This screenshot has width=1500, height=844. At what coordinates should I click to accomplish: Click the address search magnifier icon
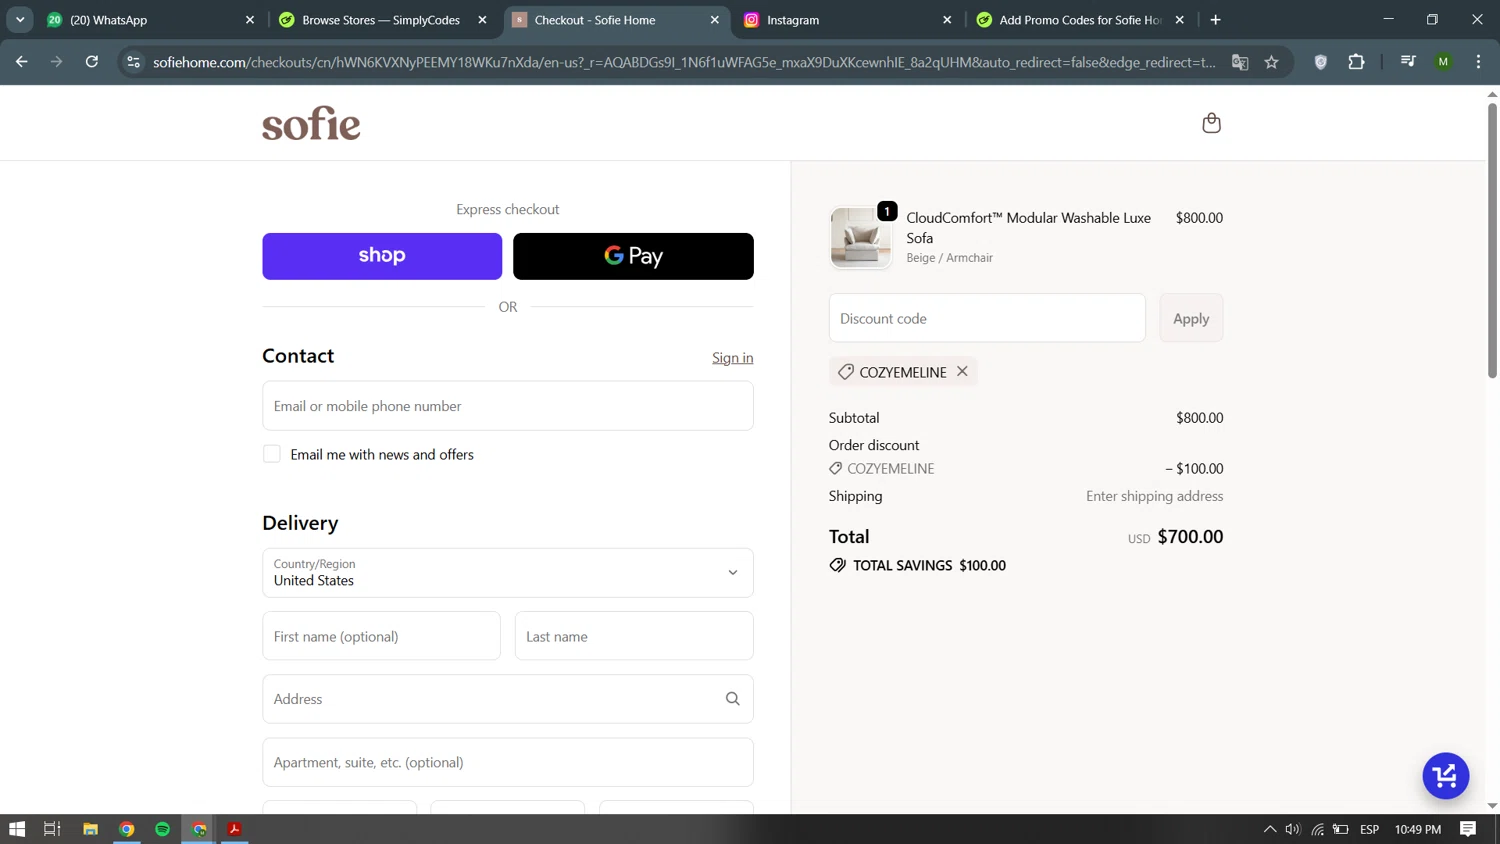(733, 699)
